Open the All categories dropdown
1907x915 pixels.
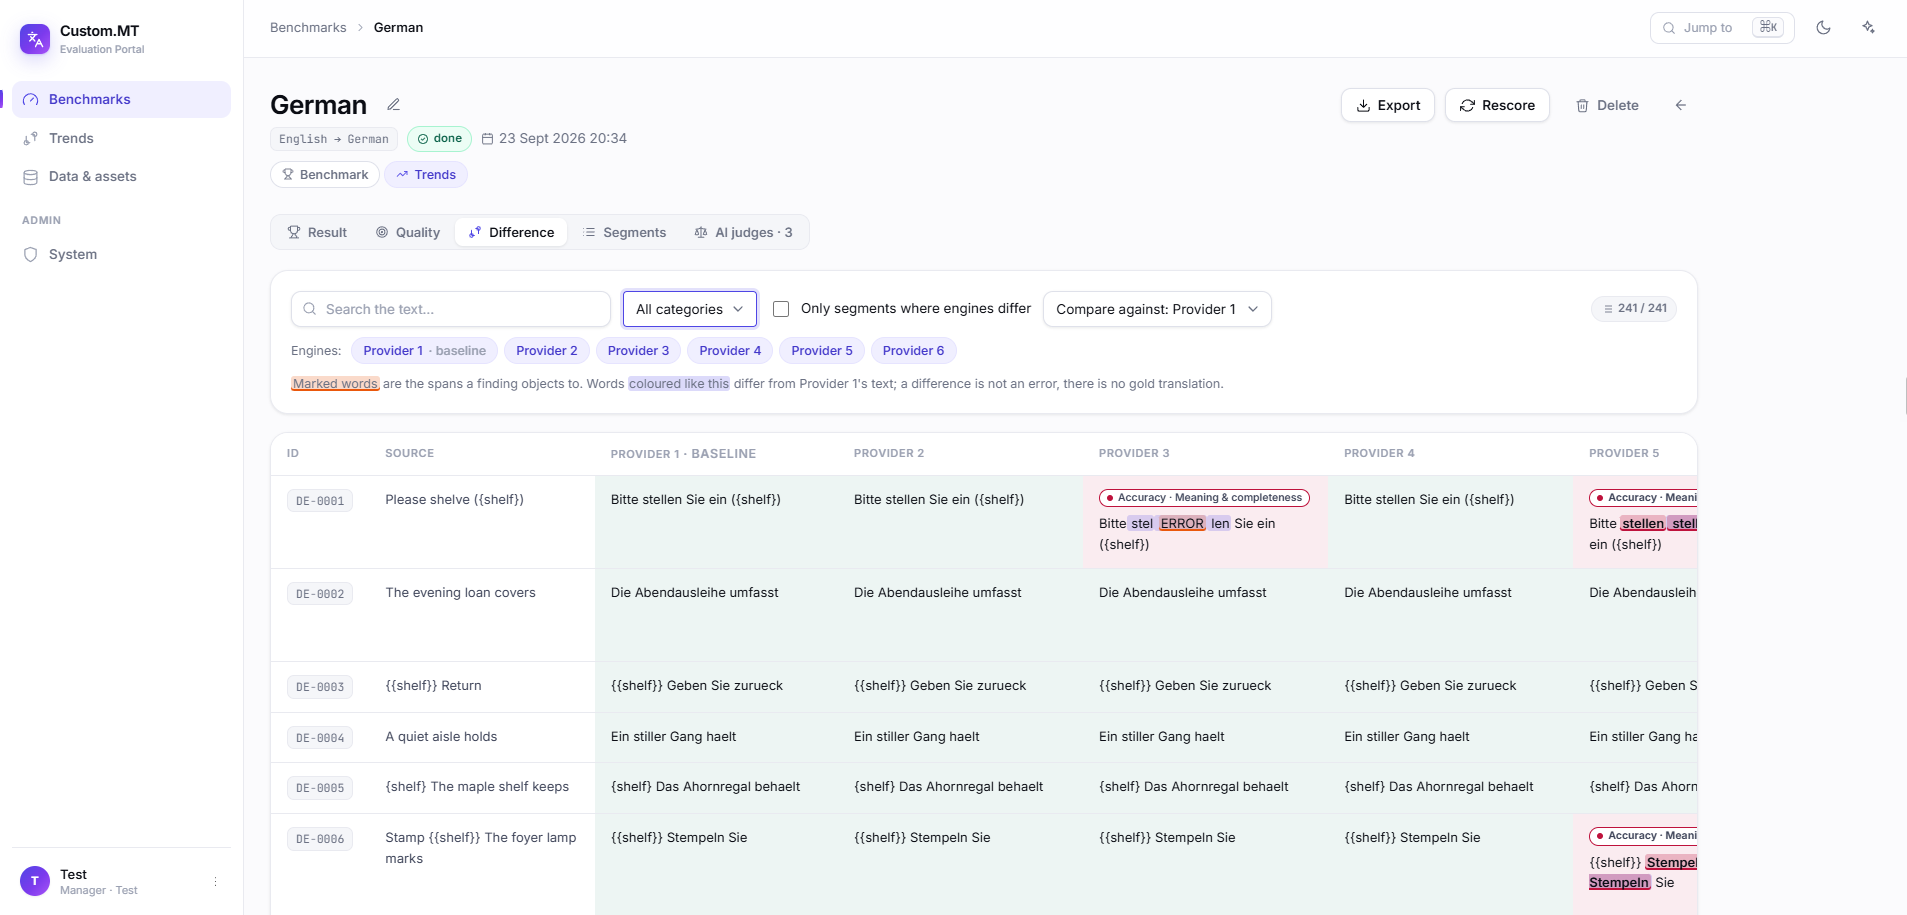tap(690, 309)
